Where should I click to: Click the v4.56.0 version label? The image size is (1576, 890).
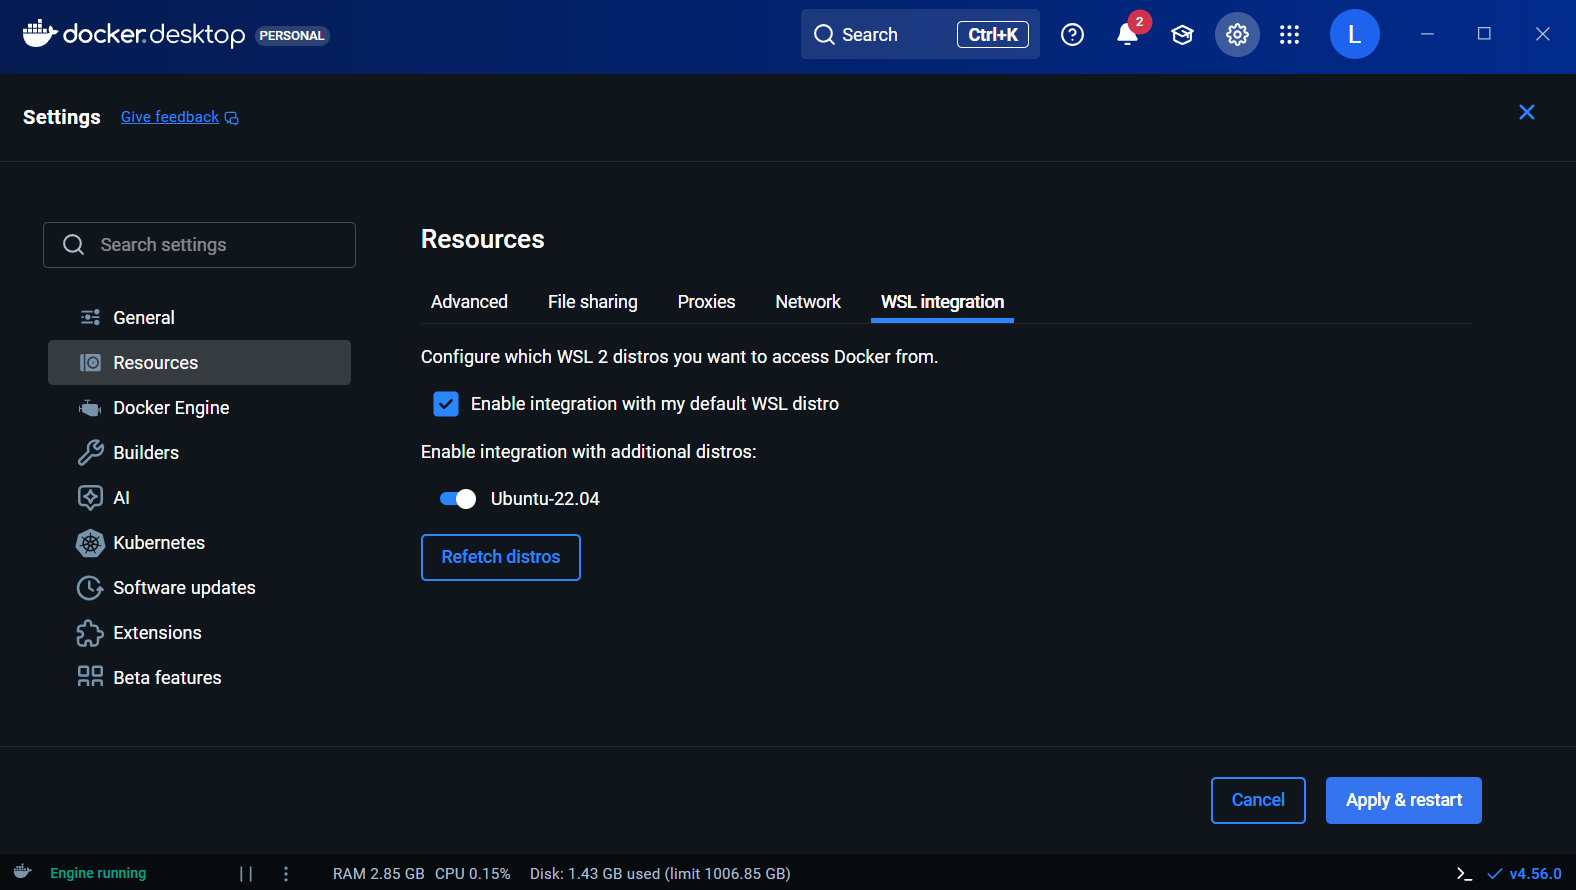1535,874
